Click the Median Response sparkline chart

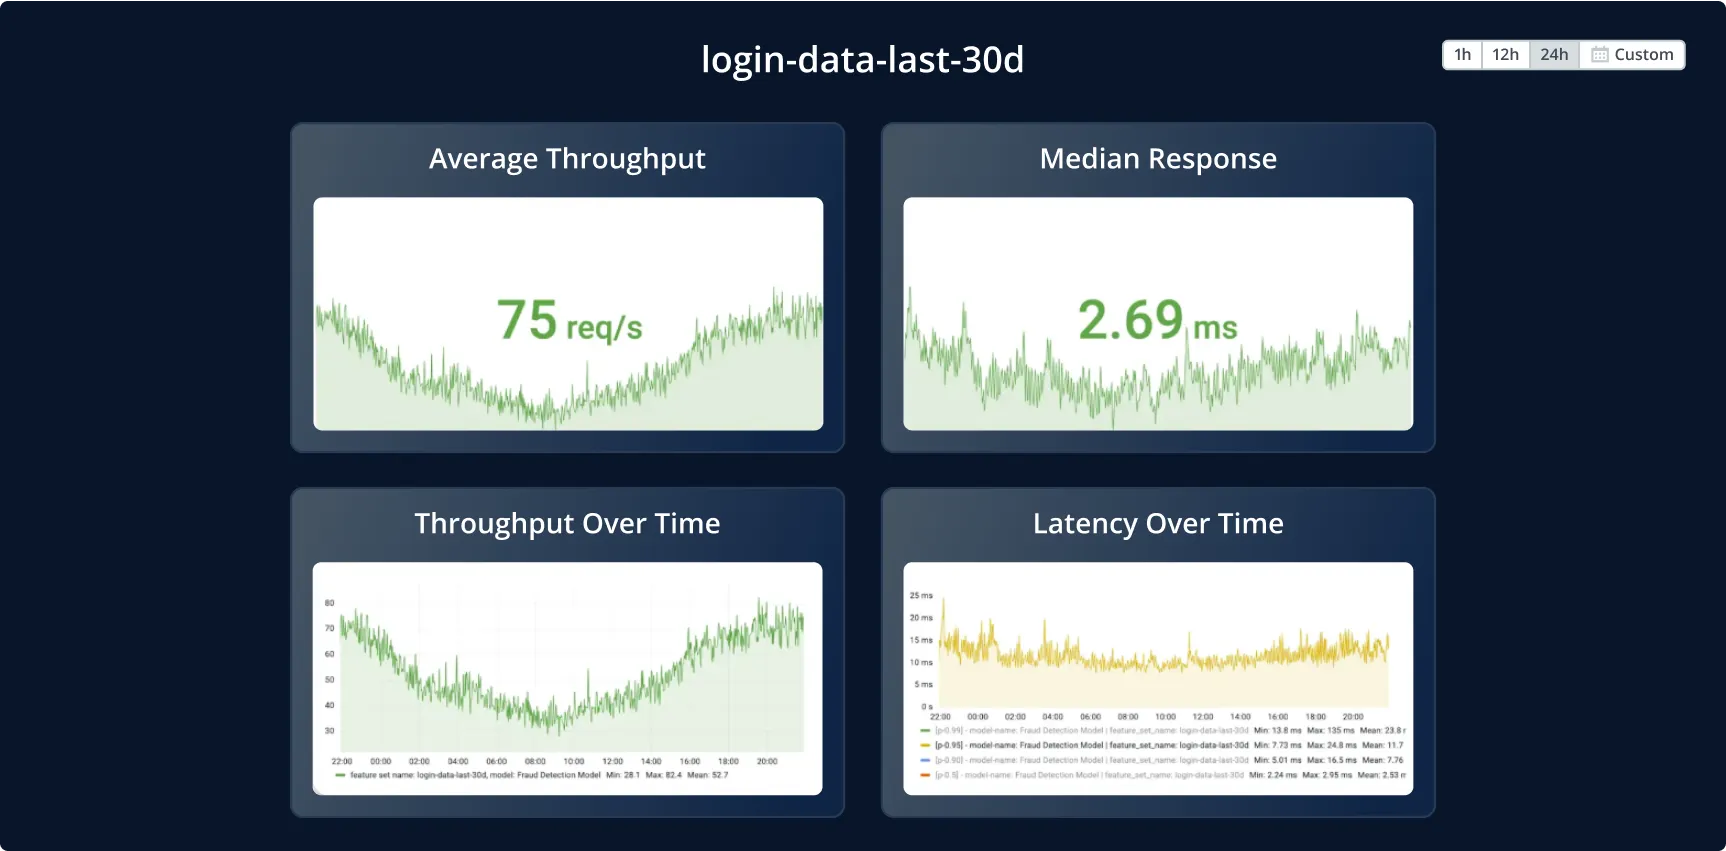pyautogui.click(x=1158, y=314)
